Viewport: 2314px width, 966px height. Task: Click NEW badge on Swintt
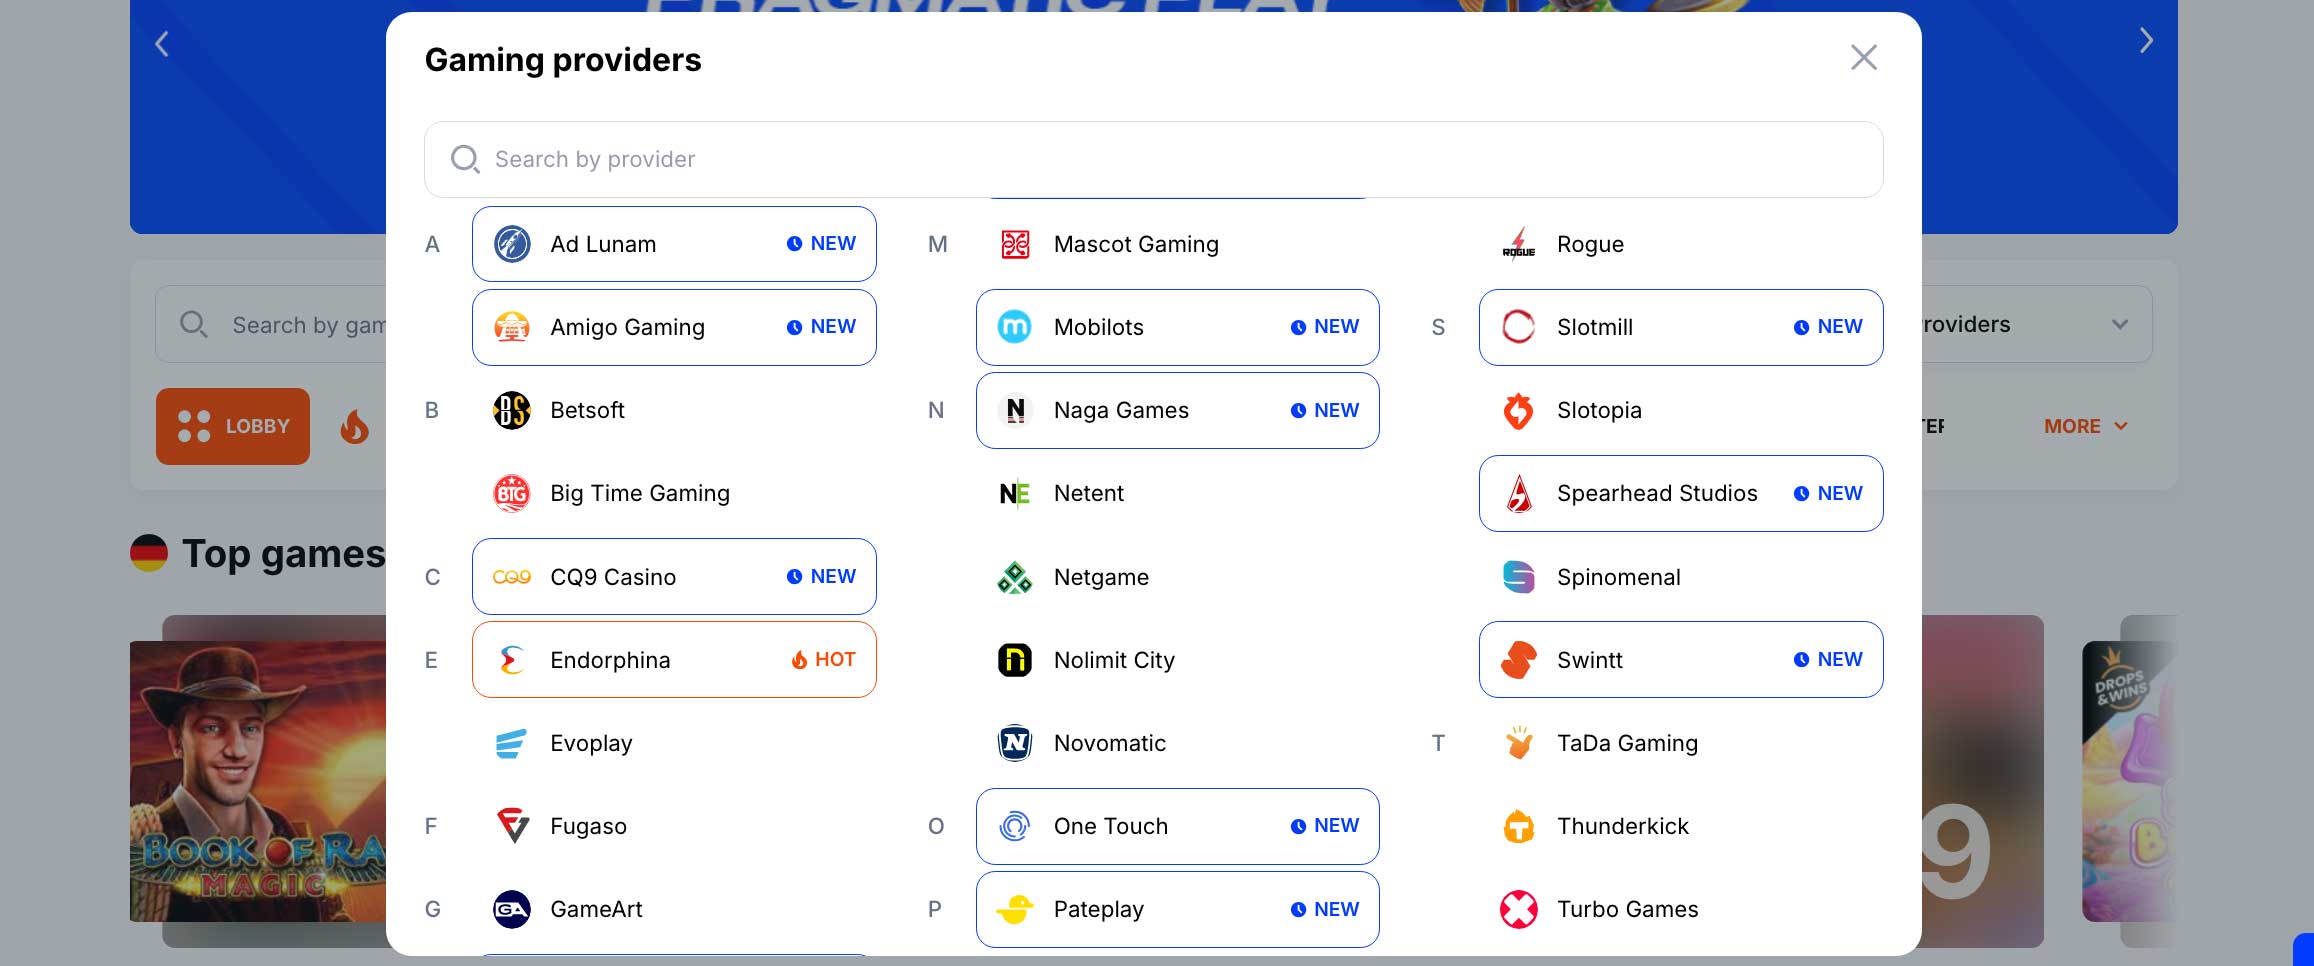pos(1828,660)
